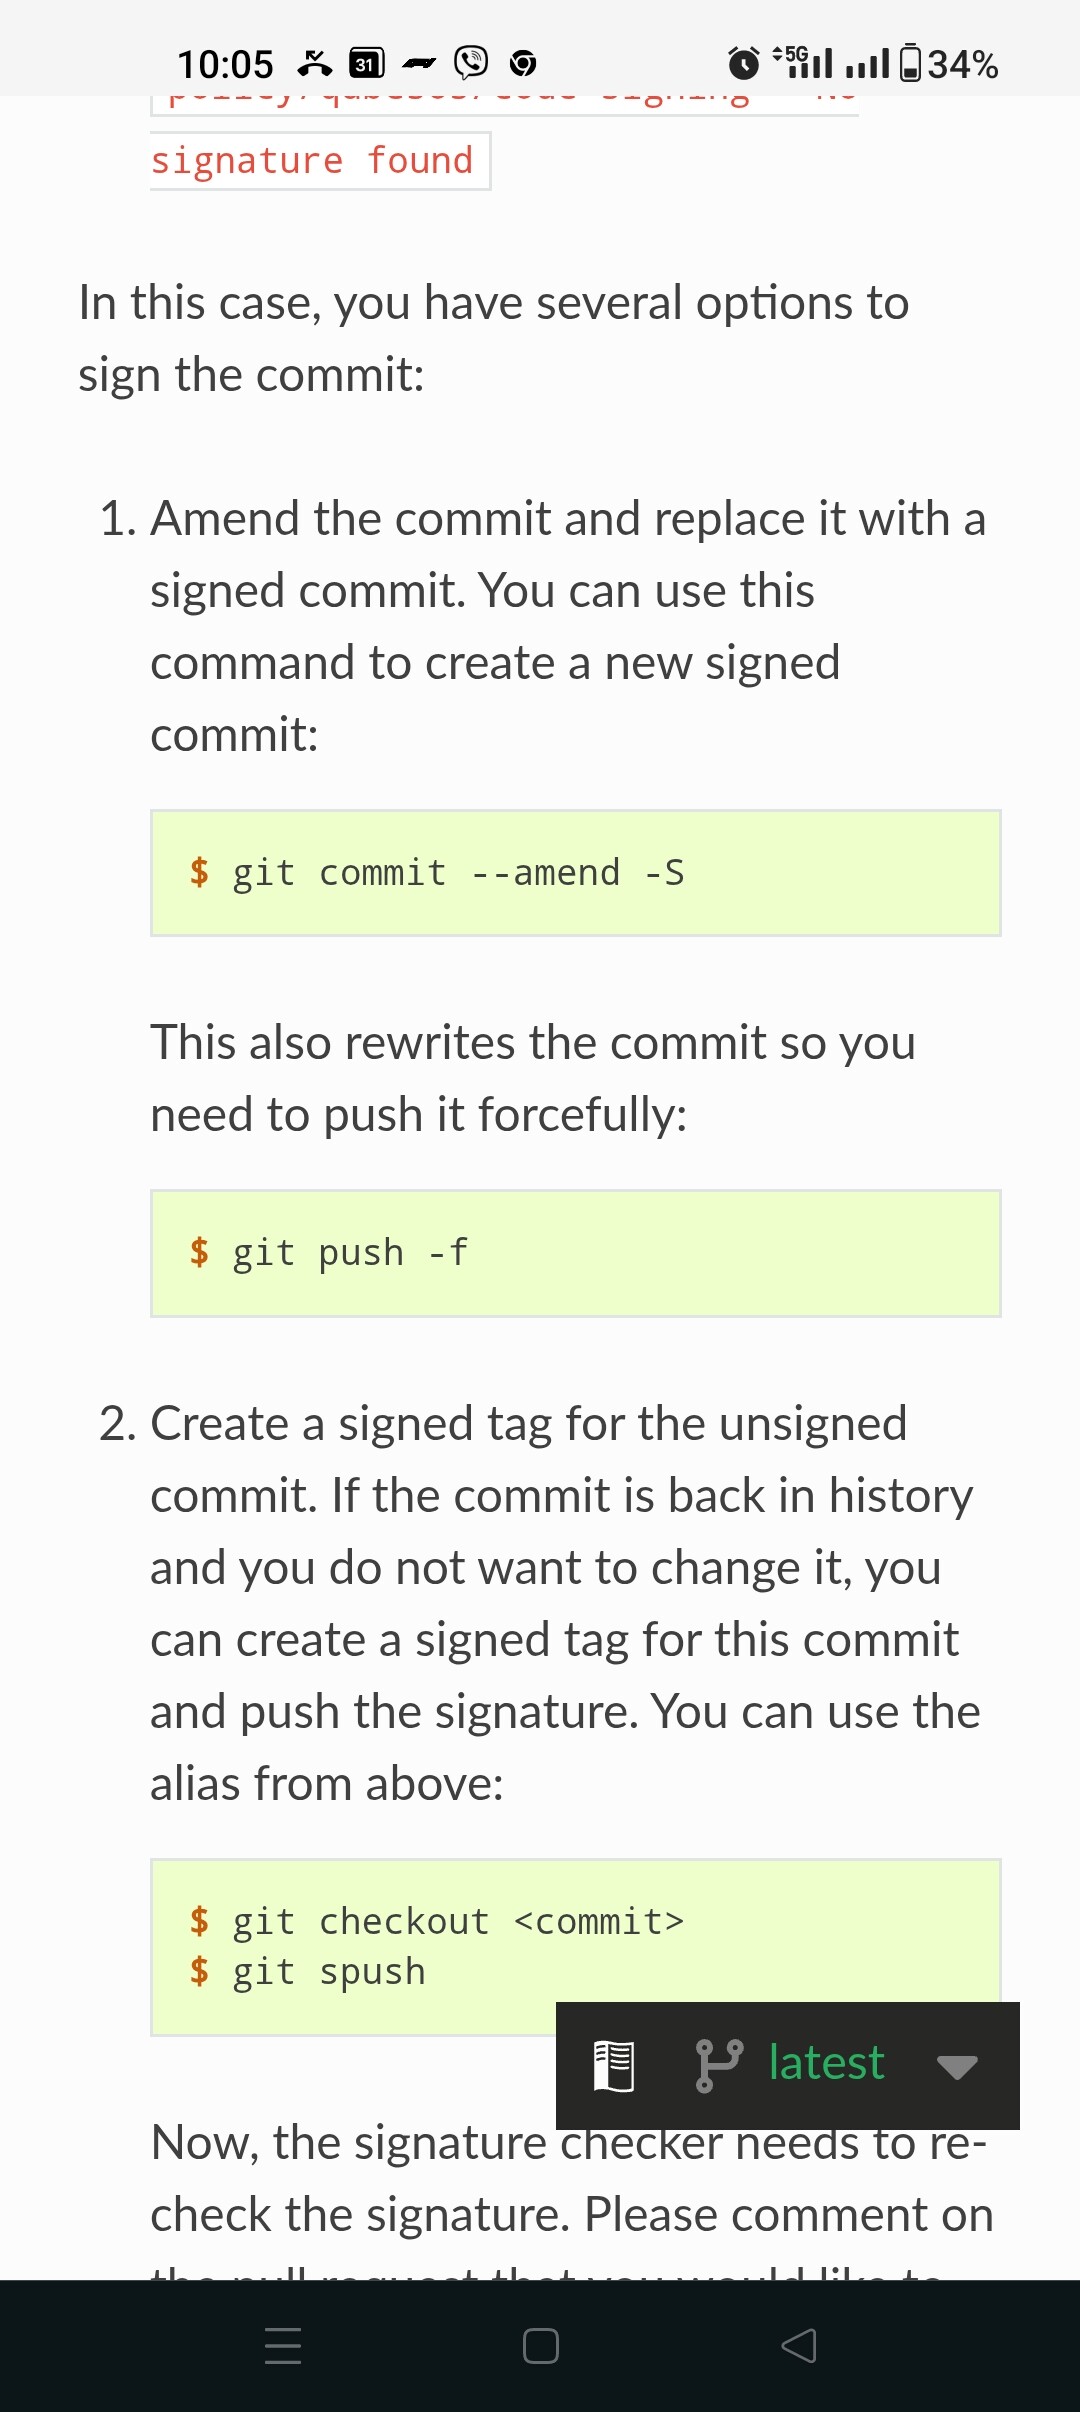Tap the 10:05 clock in status bar
This screenshot has height=2412, width=1080.
click(225, 65)
